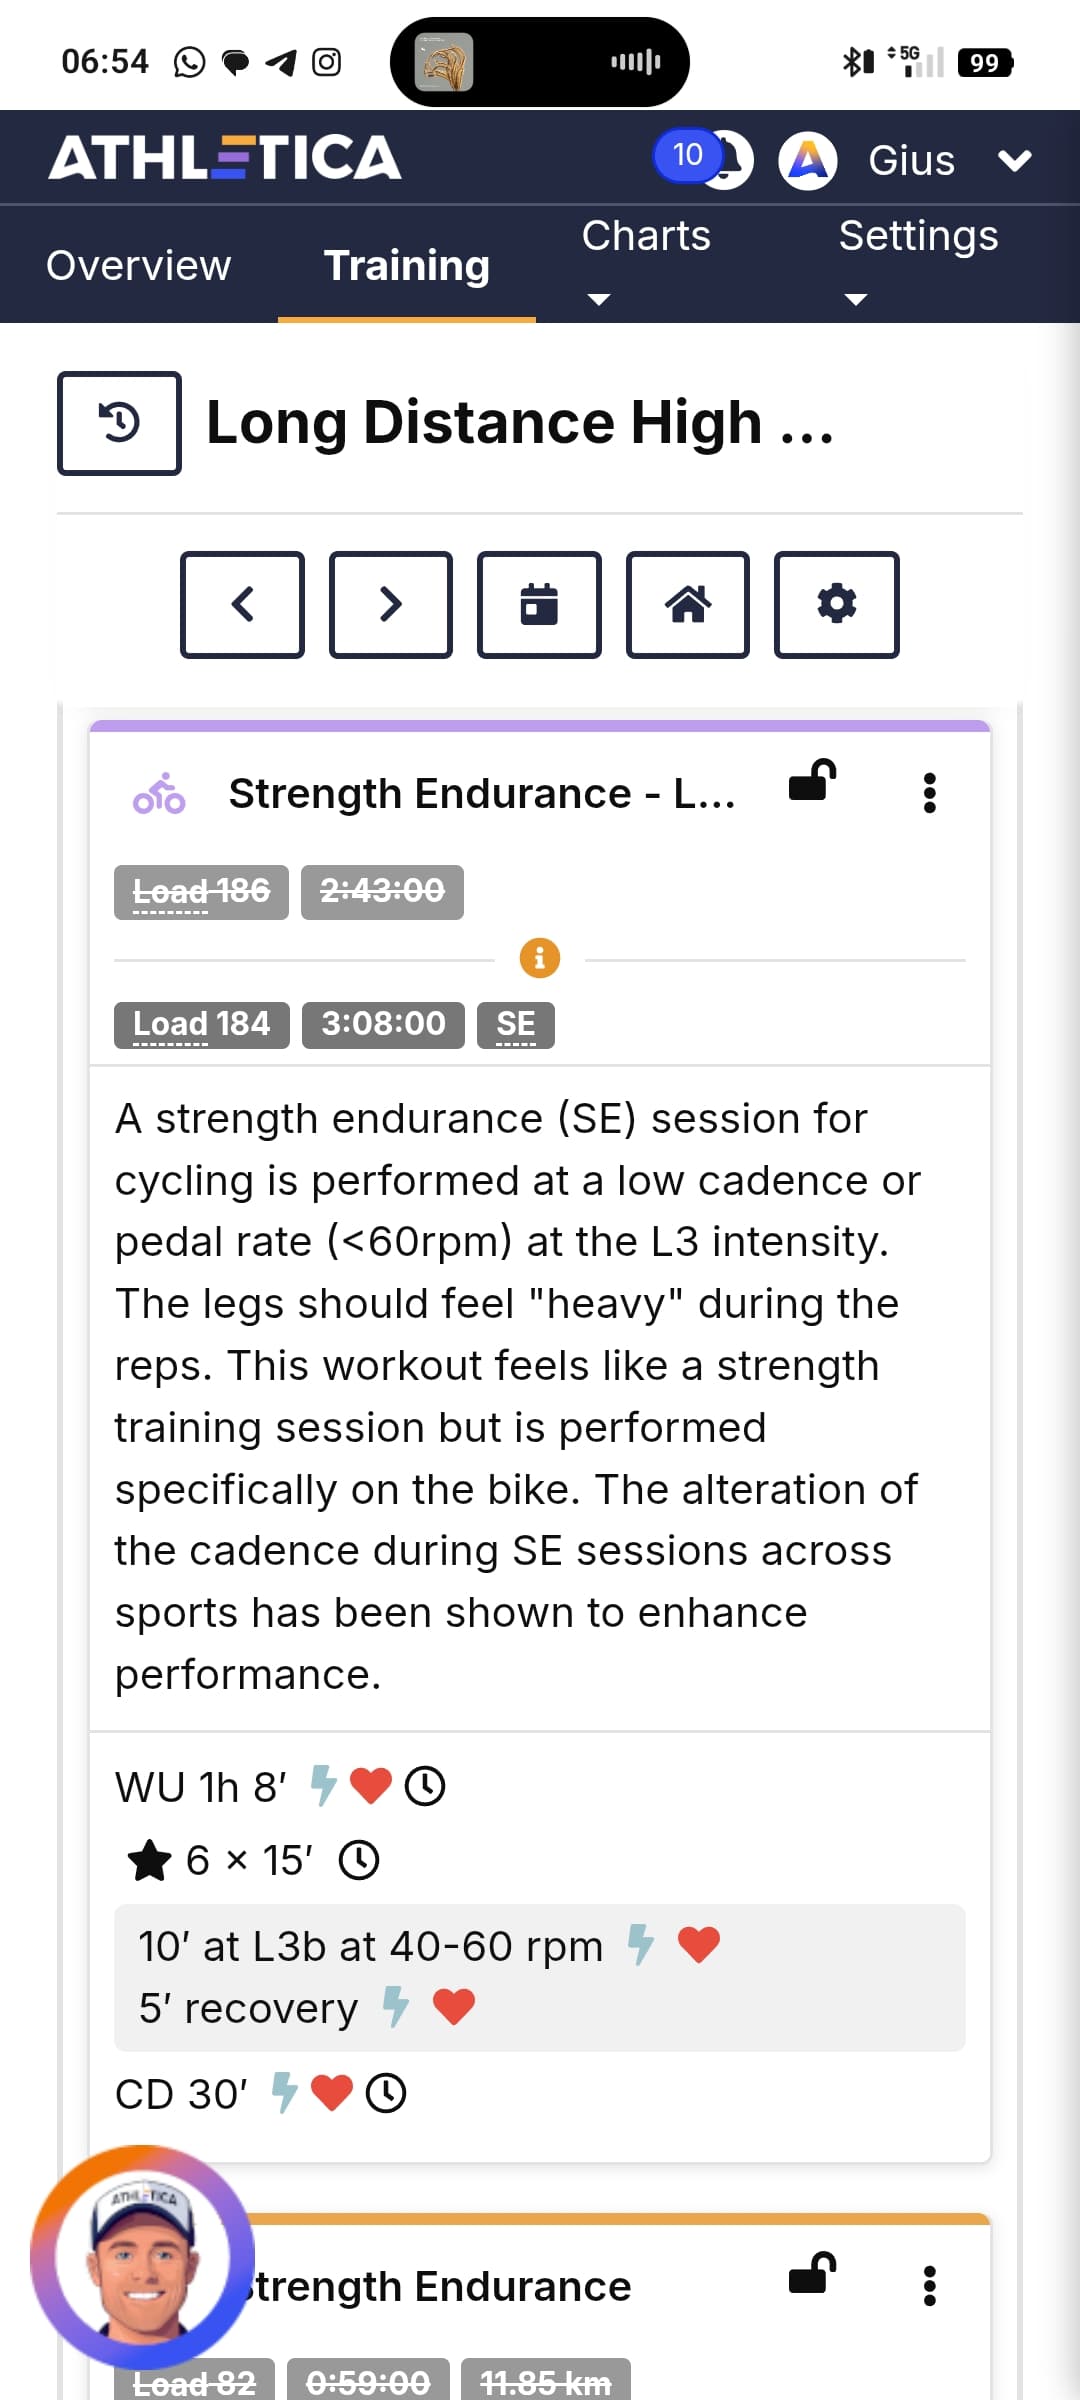Open the AI coach avatar chat bubble

143,2257
